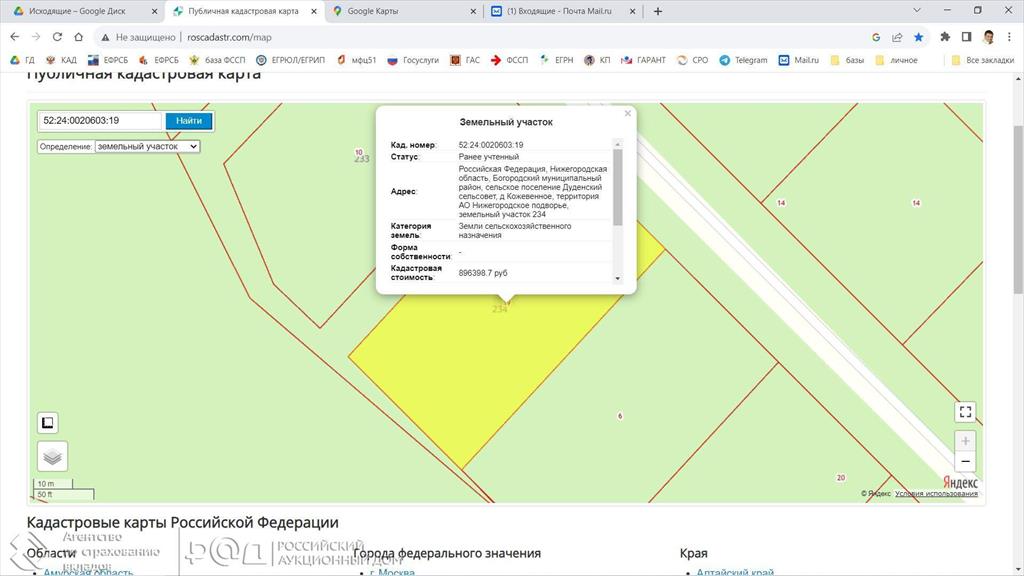Close the Земельный участок info popup
Image resolution: width=1024 pixels, height=576 pixels.
pos(628,114)
